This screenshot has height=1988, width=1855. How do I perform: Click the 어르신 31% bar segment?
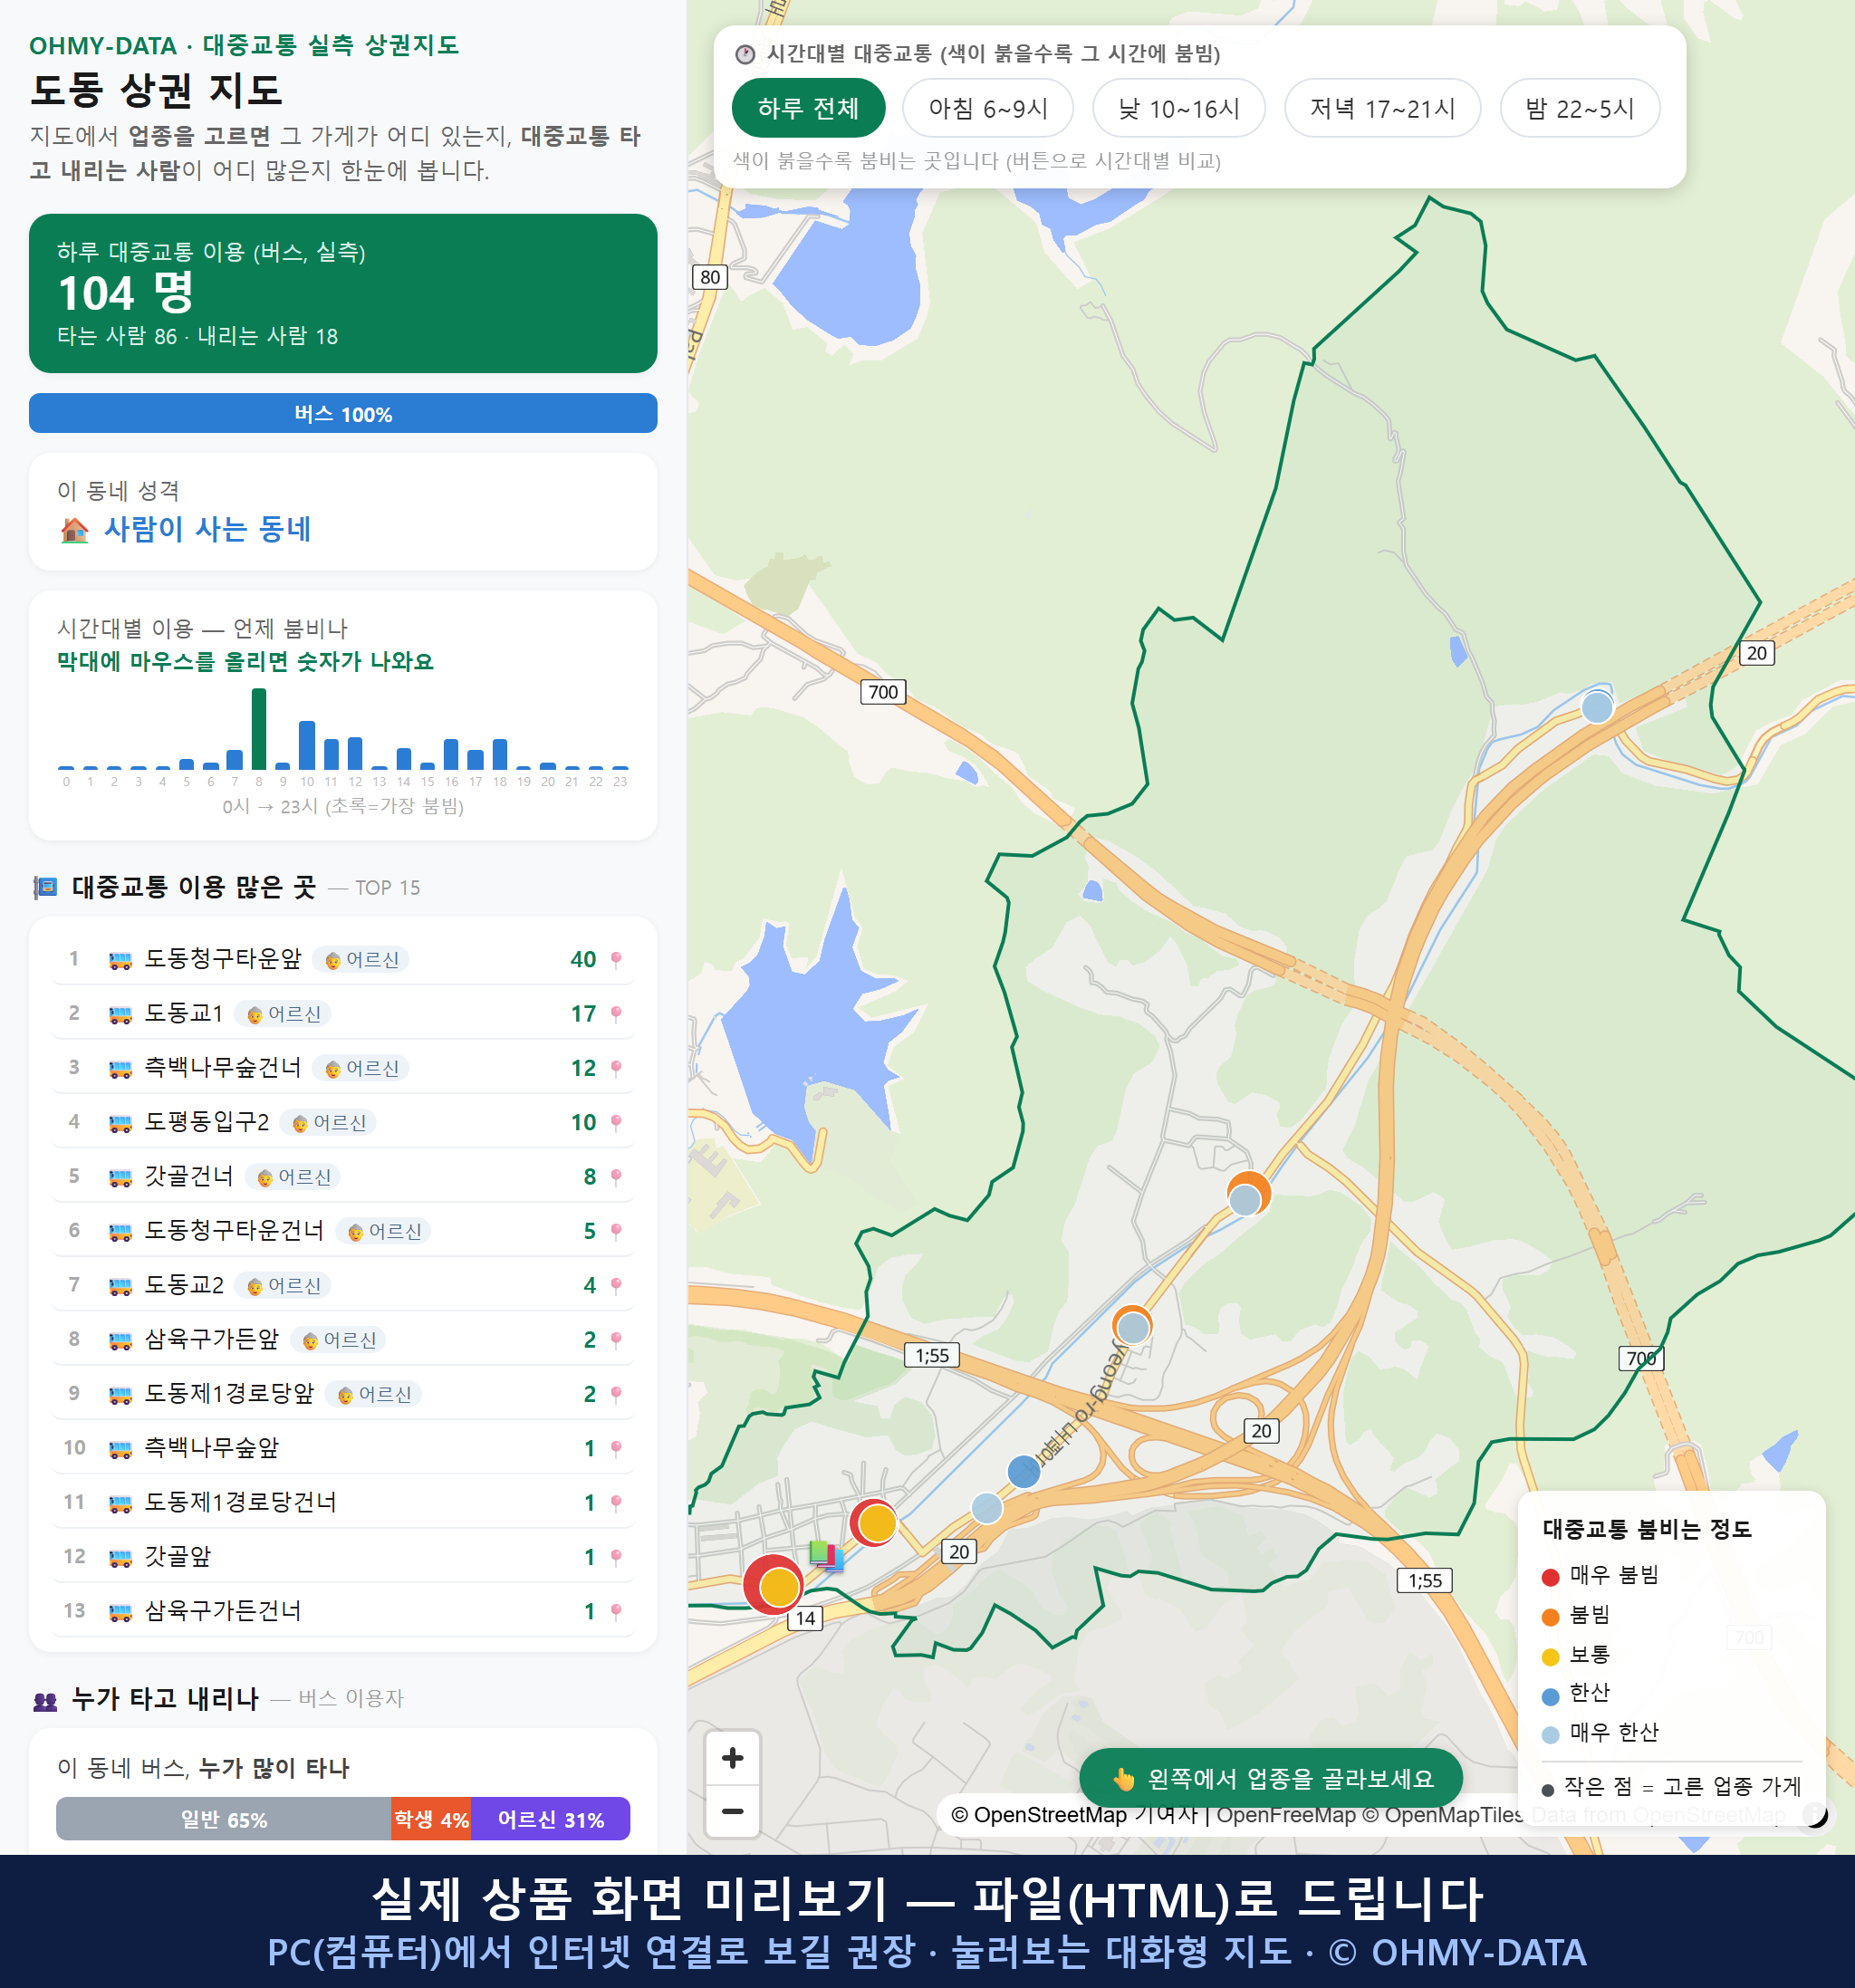tap(551, 1819)
